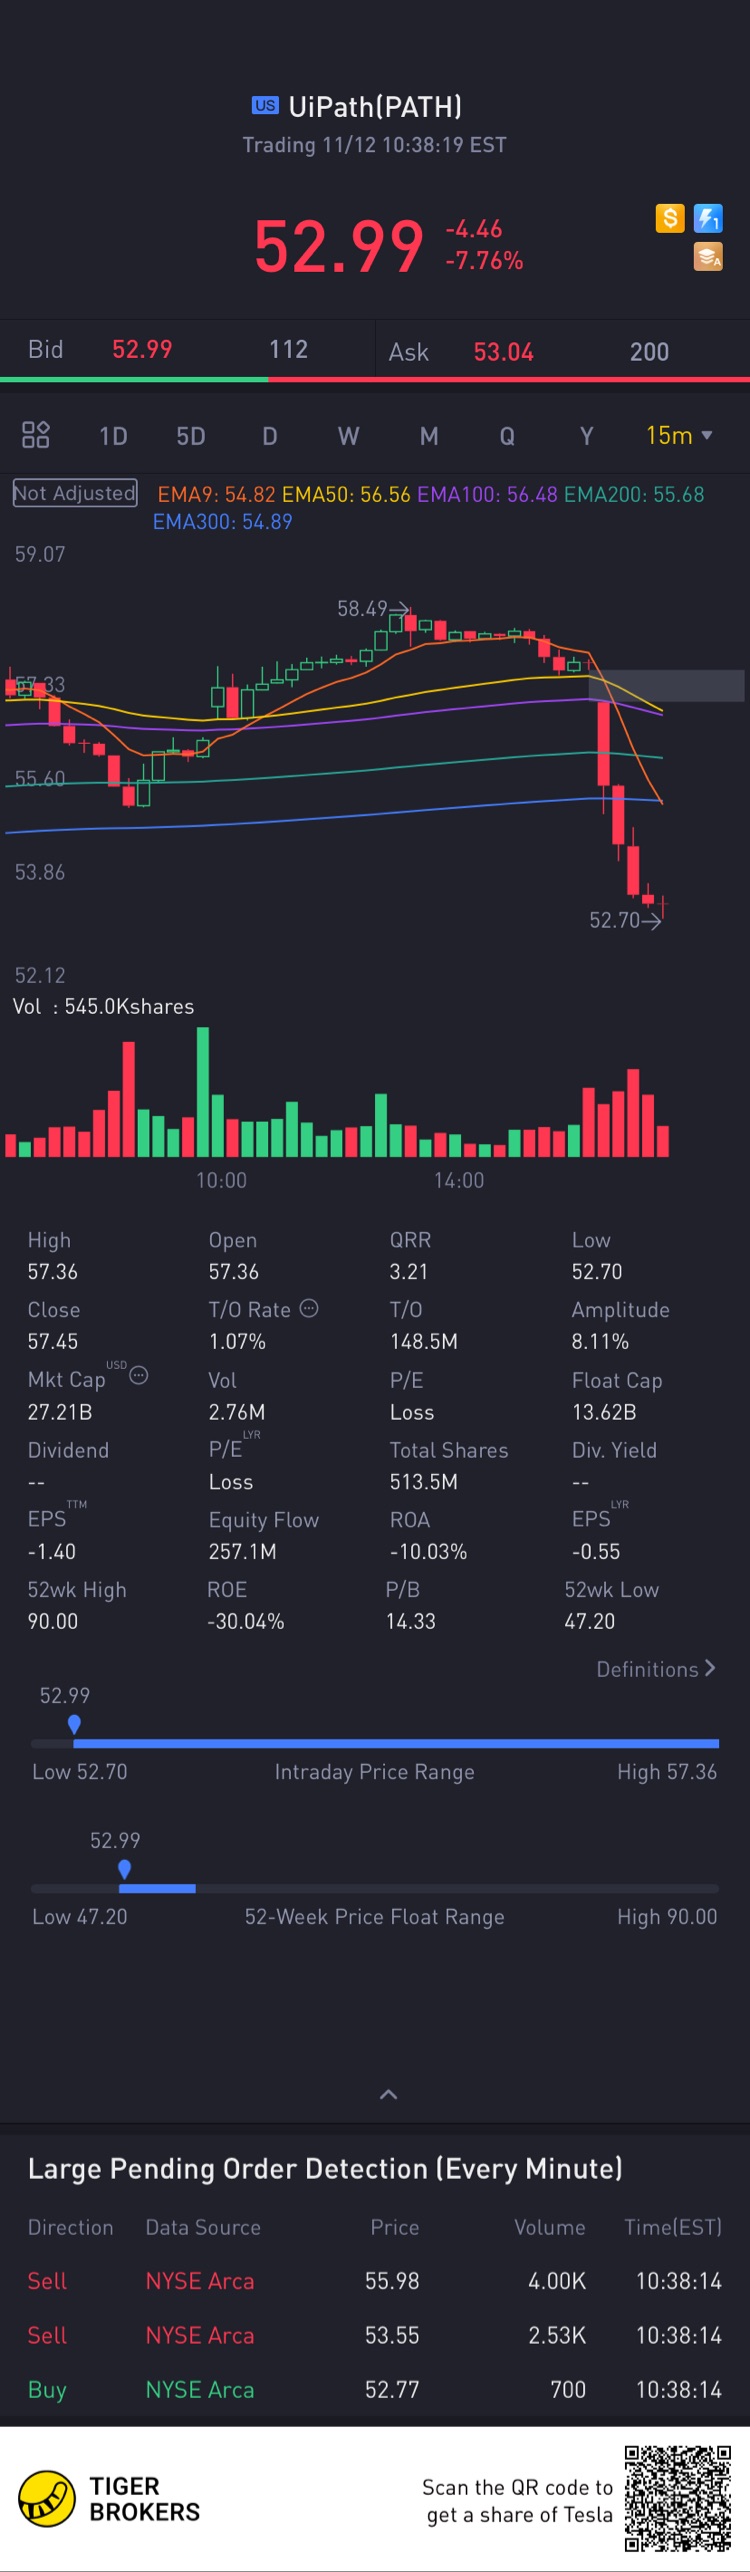
Task: Tap the 52wk High value 90.00
Action: click(52, 1621)
